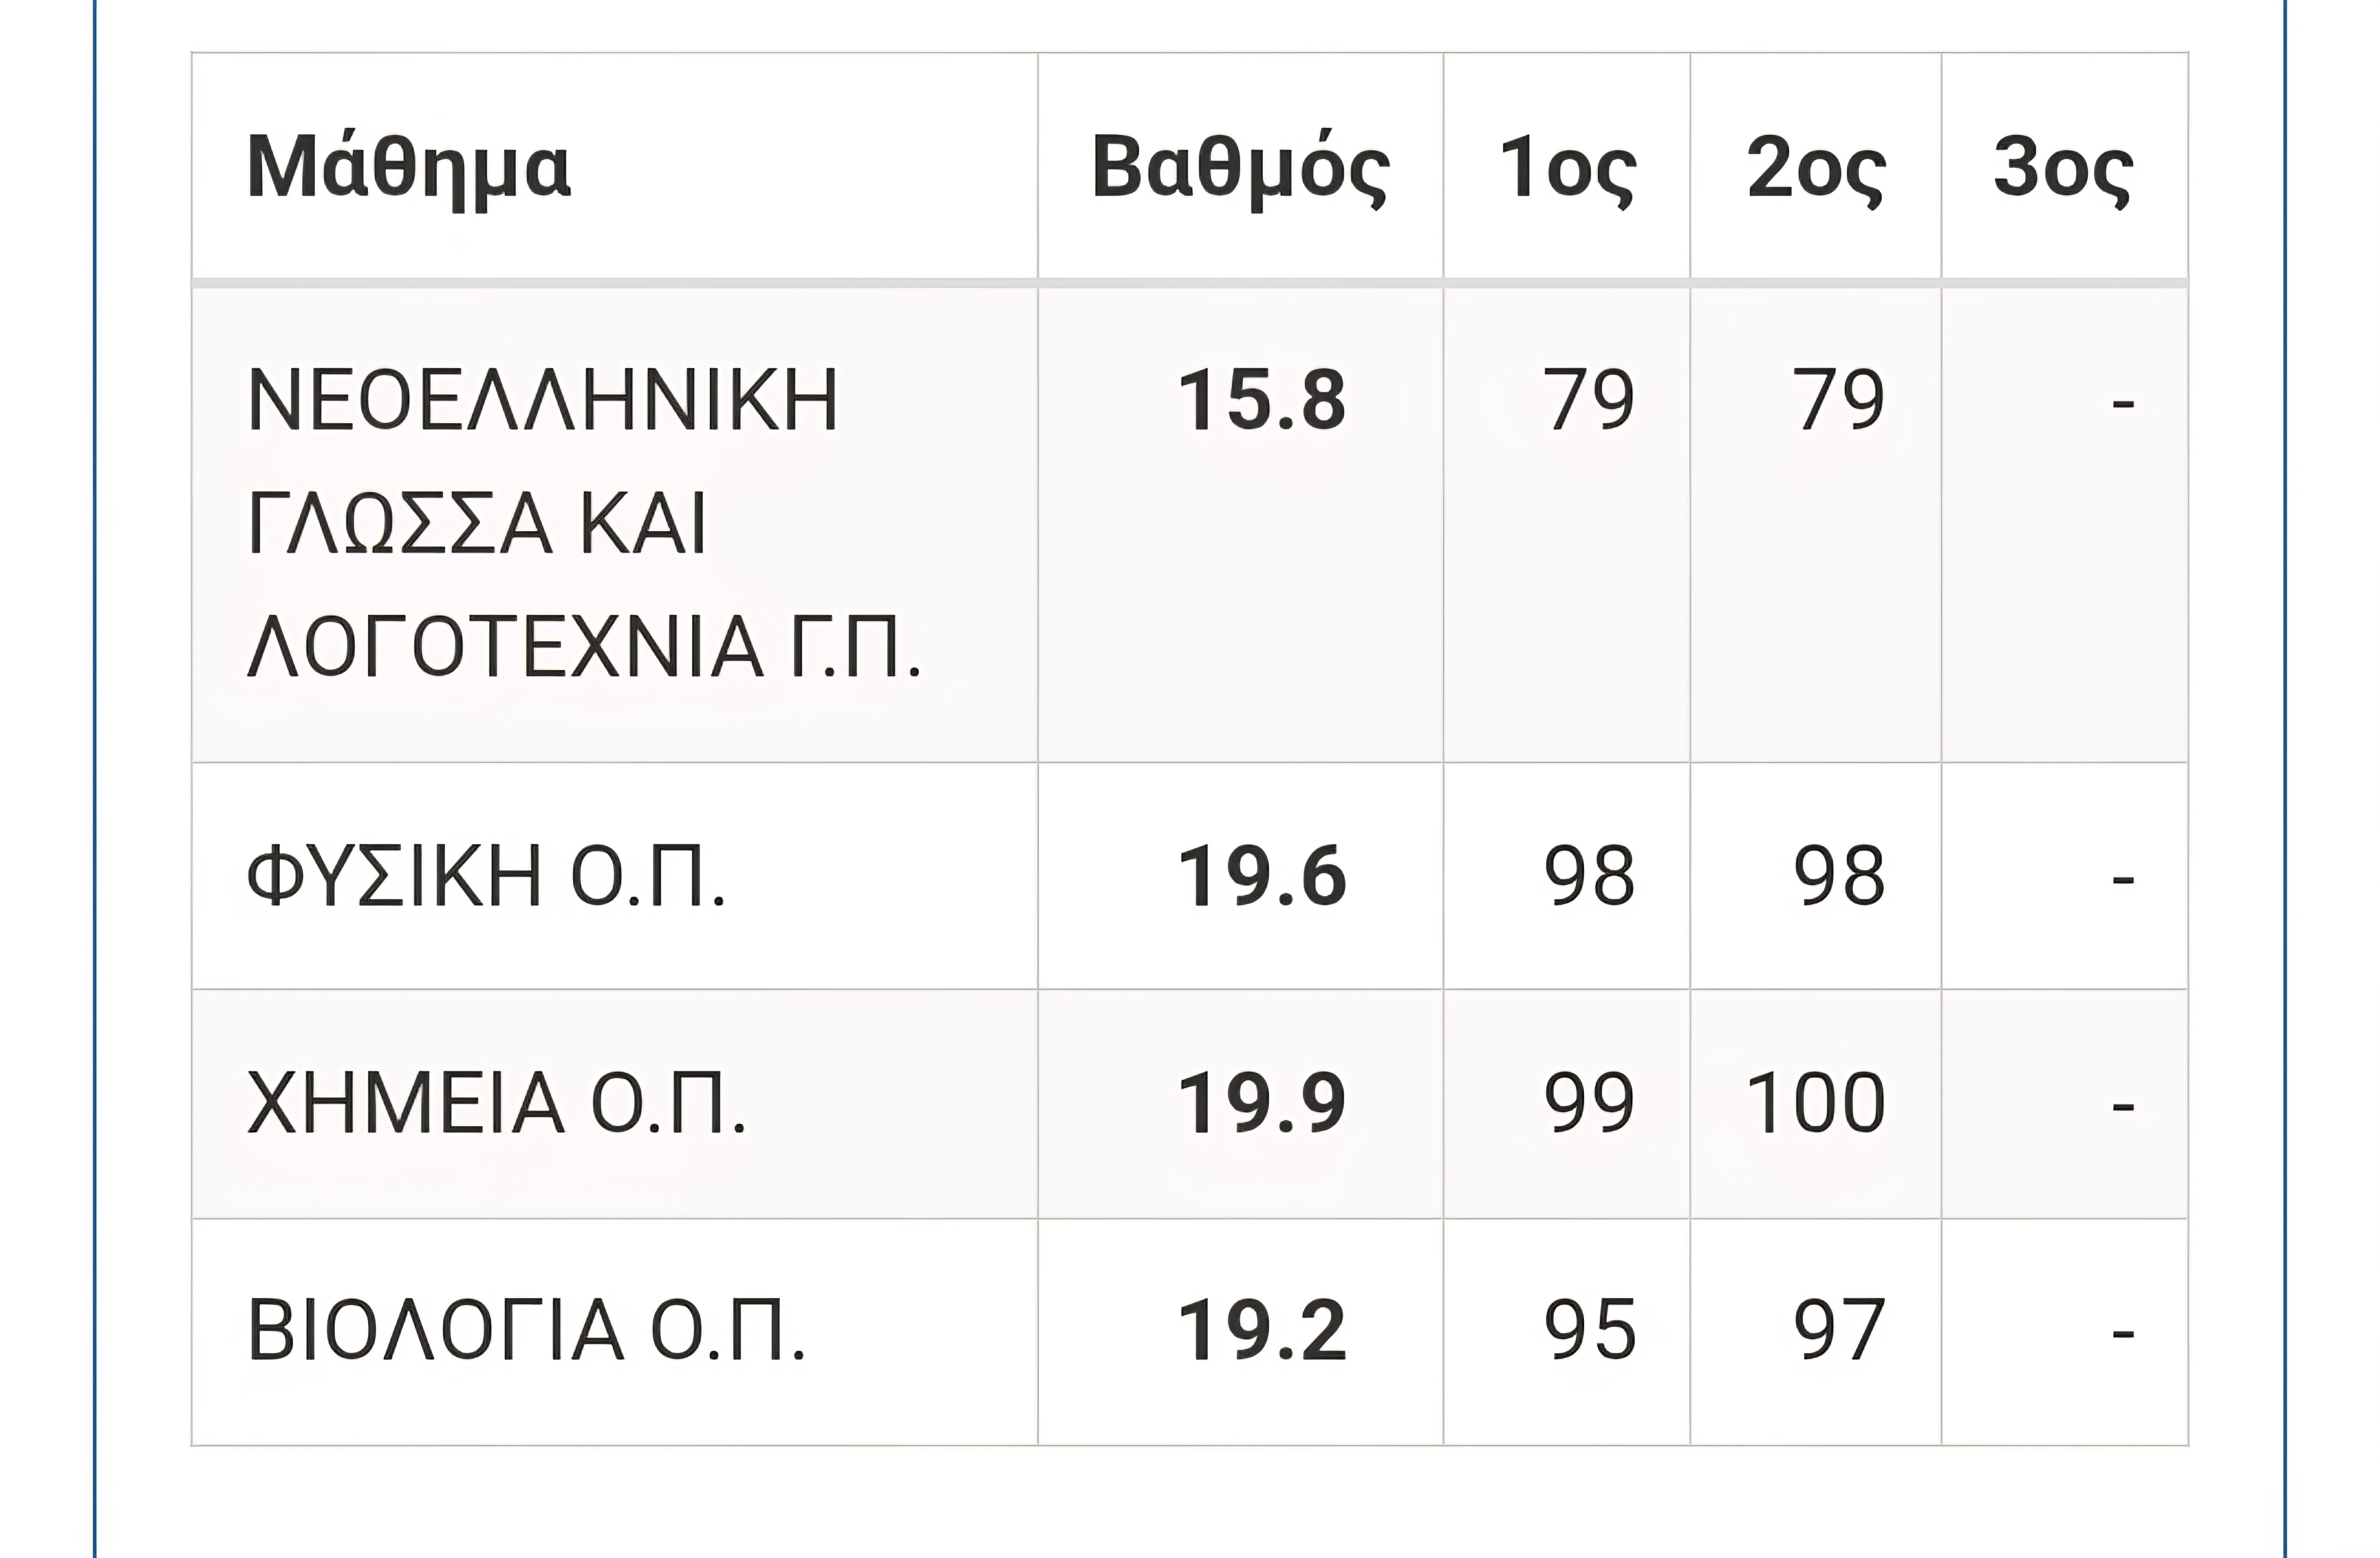
Task: Click the 19.2 grade for ΒΙΟΛΟΓΙΑ
Action: click(x=1262, y=1331)
